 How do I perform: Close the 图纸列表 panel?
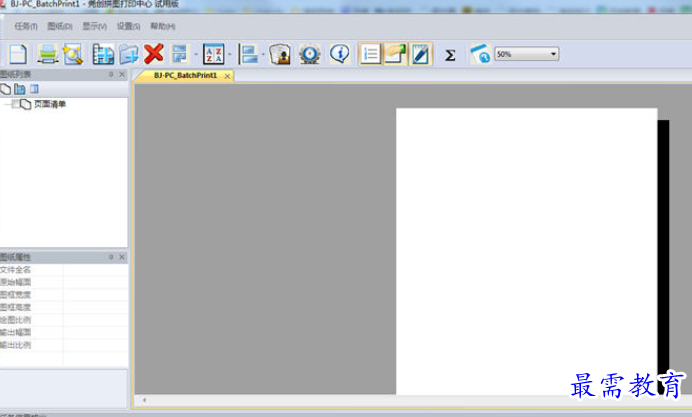pos(122,74)
